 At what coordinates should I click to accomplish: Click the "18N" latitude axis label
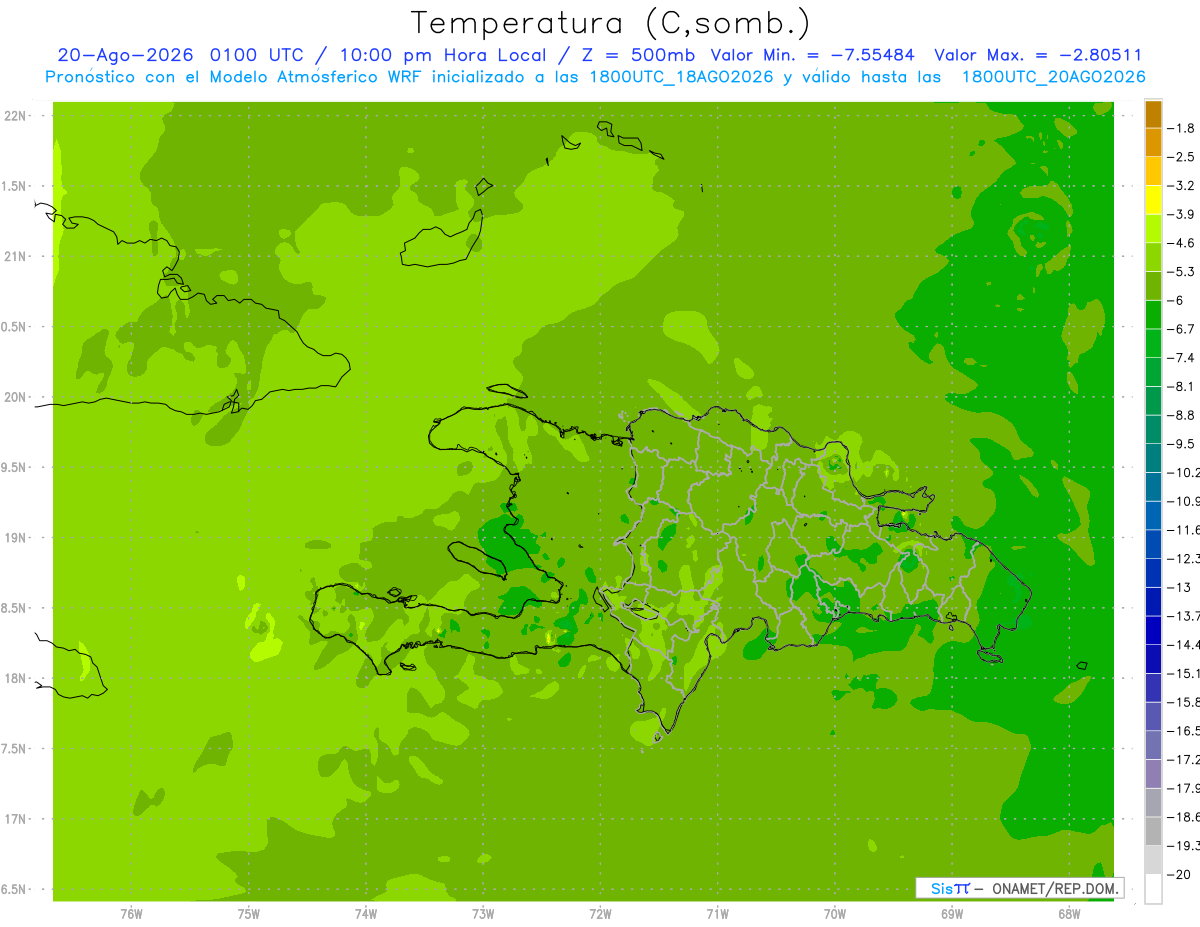coord(17,679)
